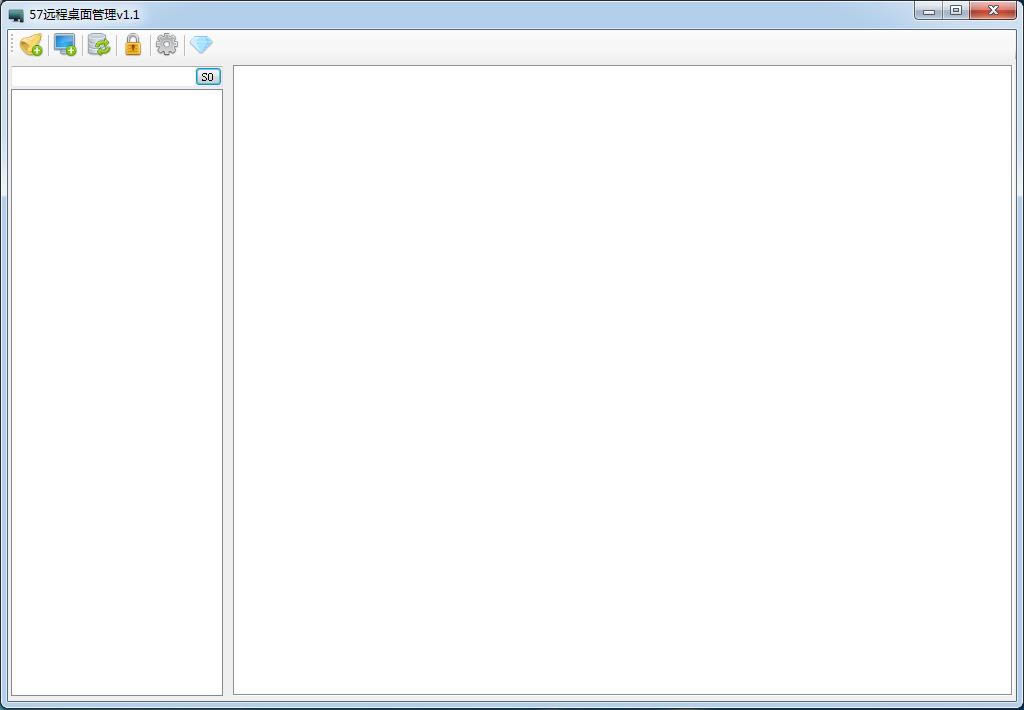The width and height of the screenshot is (1024, 710).
Task: Add a new remote desktop with monitor icon
Action: click(65, 45)
